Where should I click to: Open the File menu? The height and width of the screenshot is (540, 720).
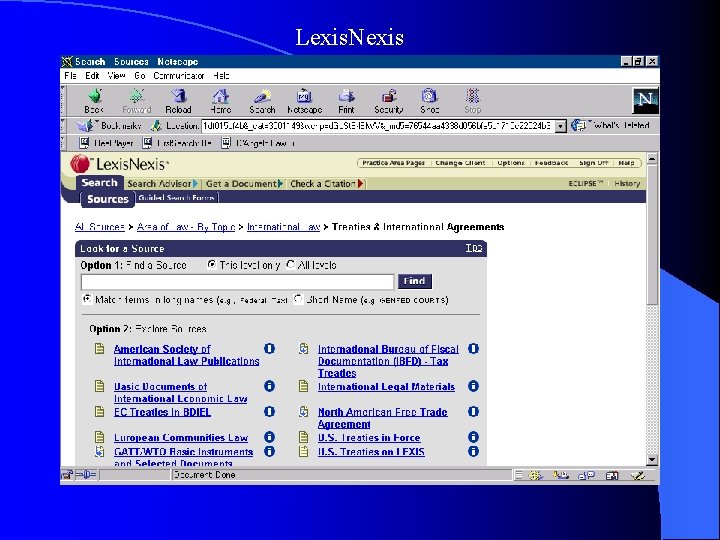click(x=70, y=76)
